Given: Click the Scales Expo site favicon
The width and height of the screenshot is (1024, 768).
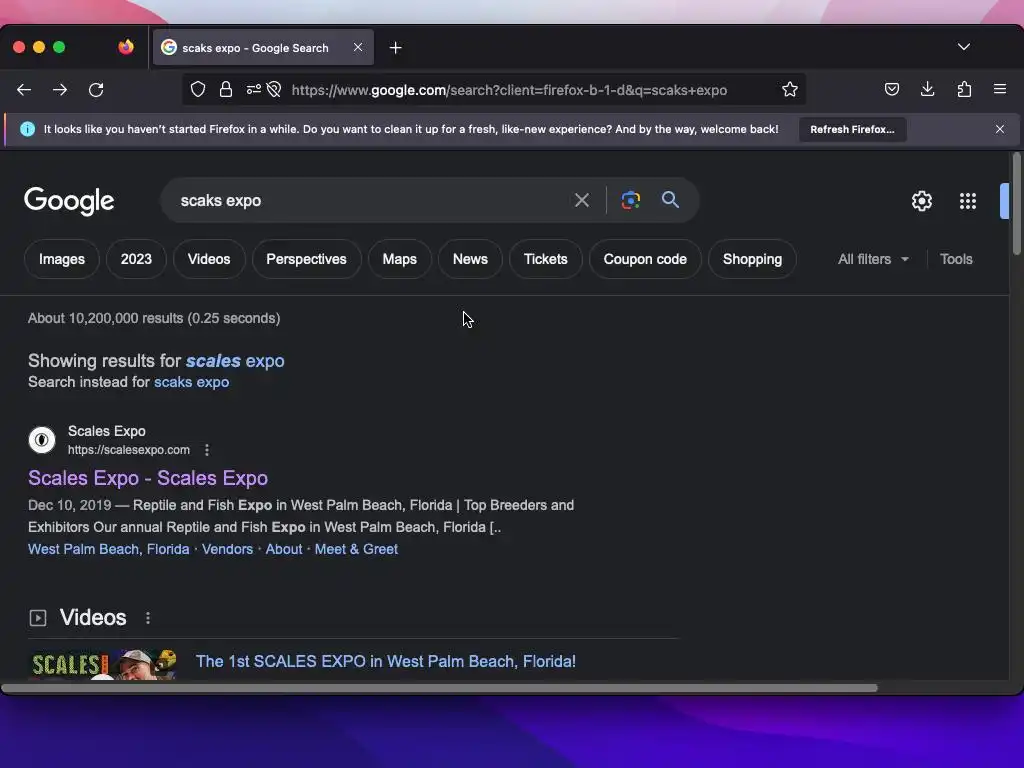Looking at the screenshot, I should coord(42,440).
